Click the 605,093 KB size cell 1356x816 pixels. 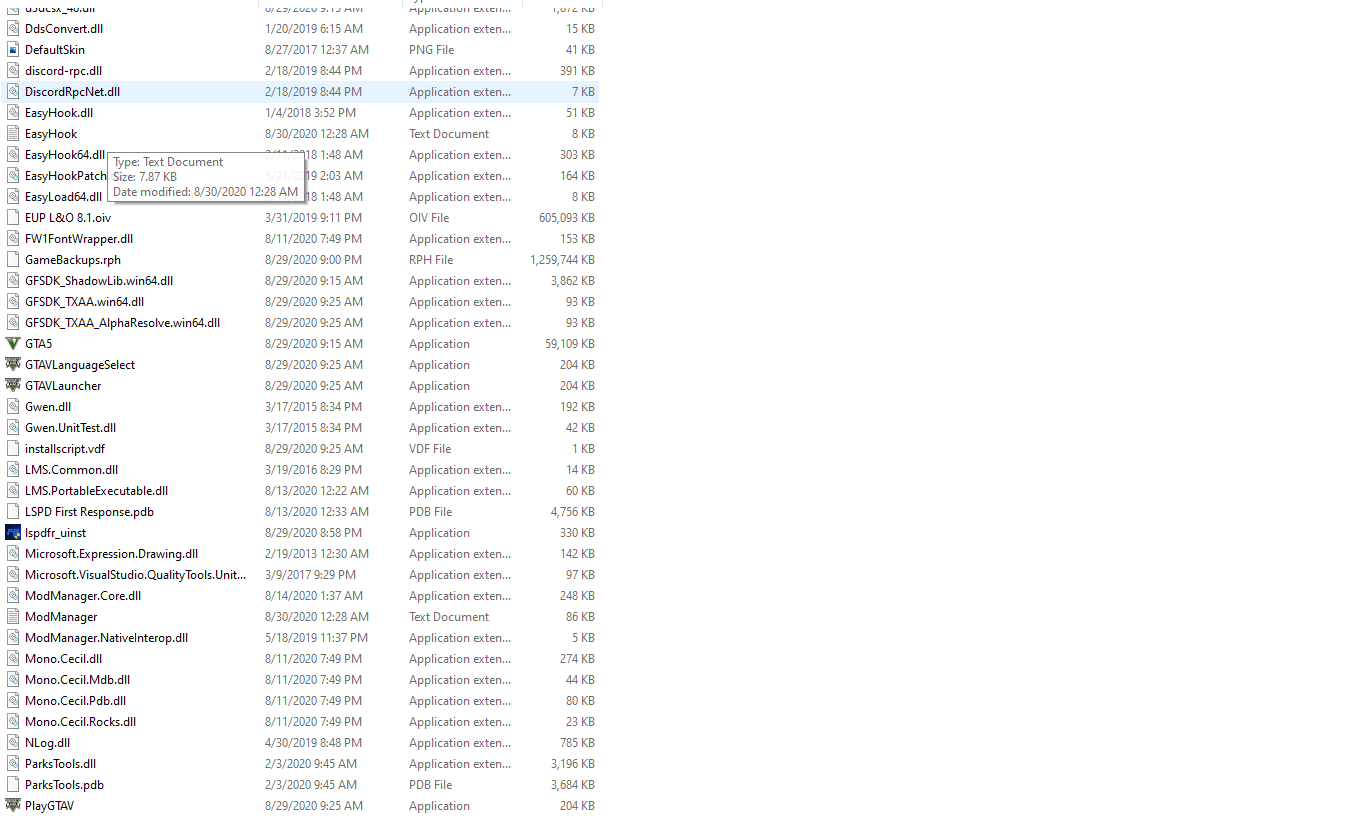coord(566,218)
